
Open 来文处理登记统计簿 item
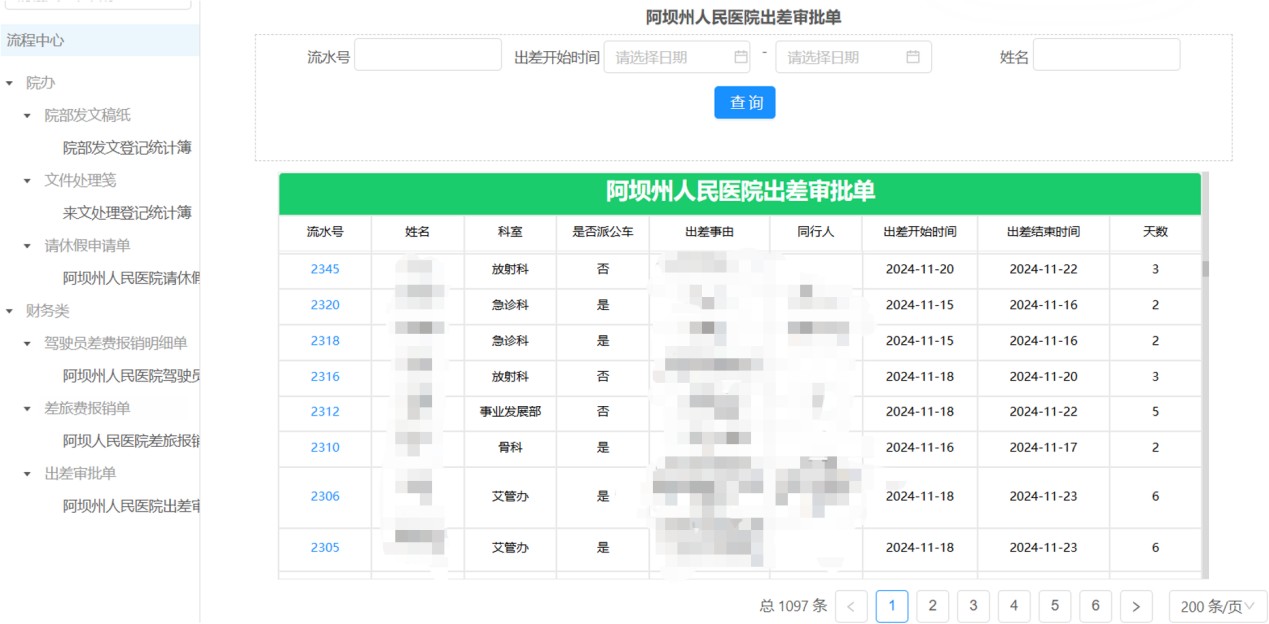tap(127, 213)
